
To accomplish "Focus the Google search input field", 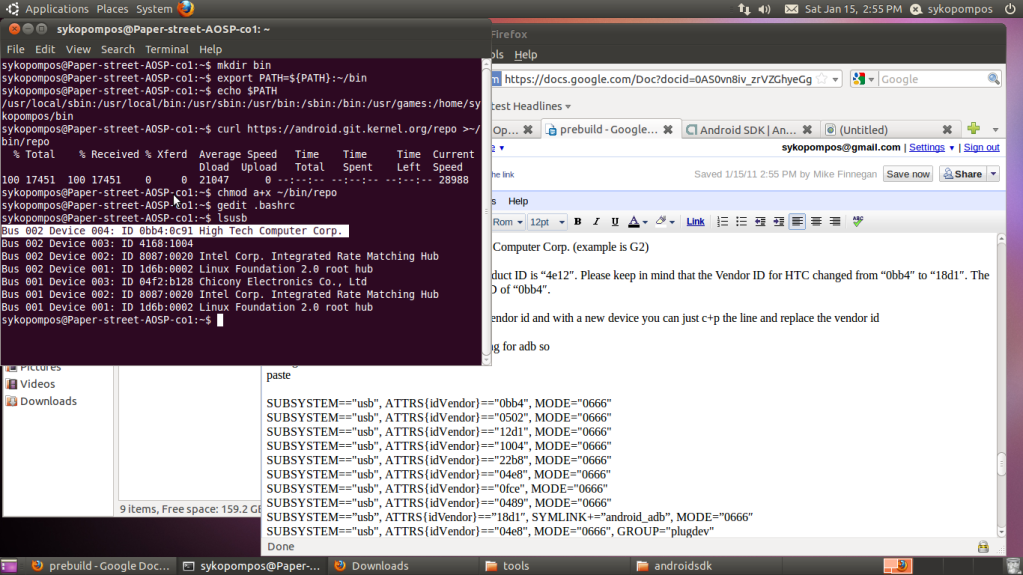I will [x=932, y=79].
